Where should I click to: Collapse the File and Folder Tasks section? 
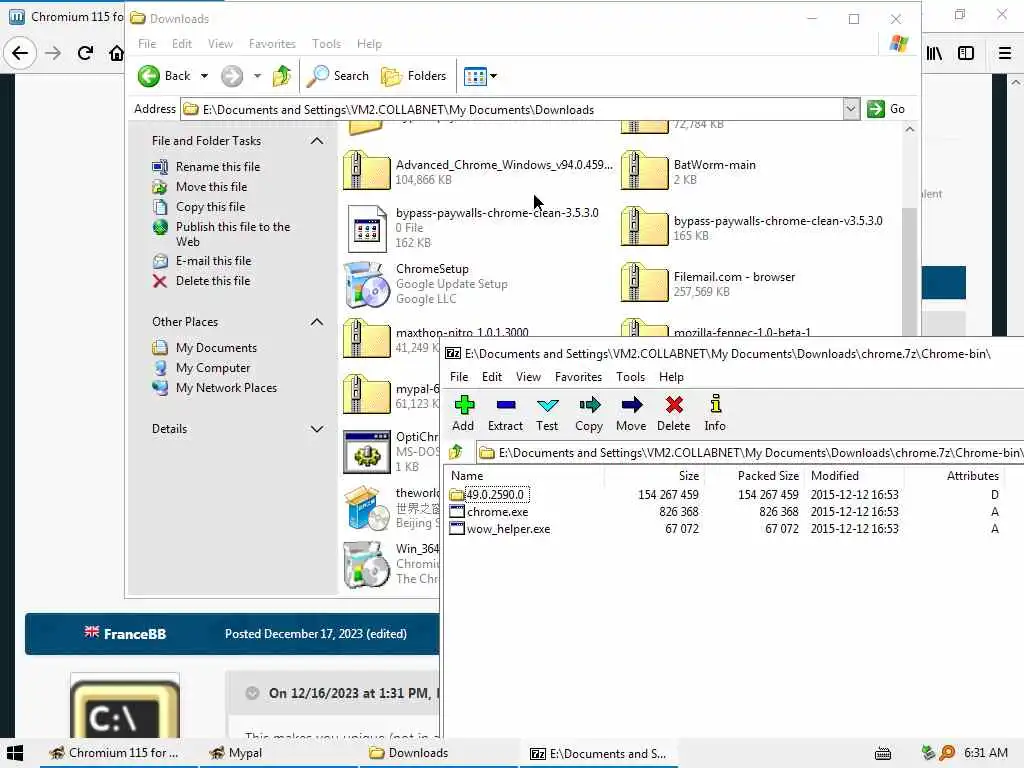click(317, 140)
